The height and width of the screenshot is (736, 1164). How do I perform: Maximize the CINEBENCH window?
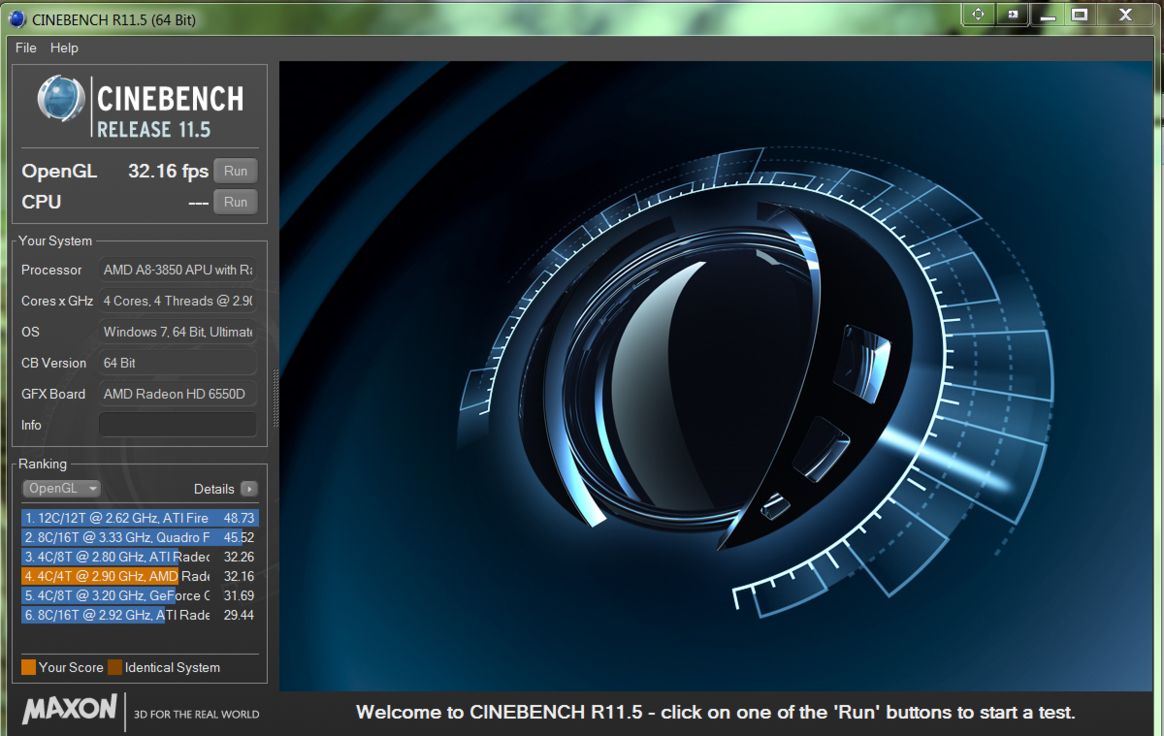[1080, 15]
